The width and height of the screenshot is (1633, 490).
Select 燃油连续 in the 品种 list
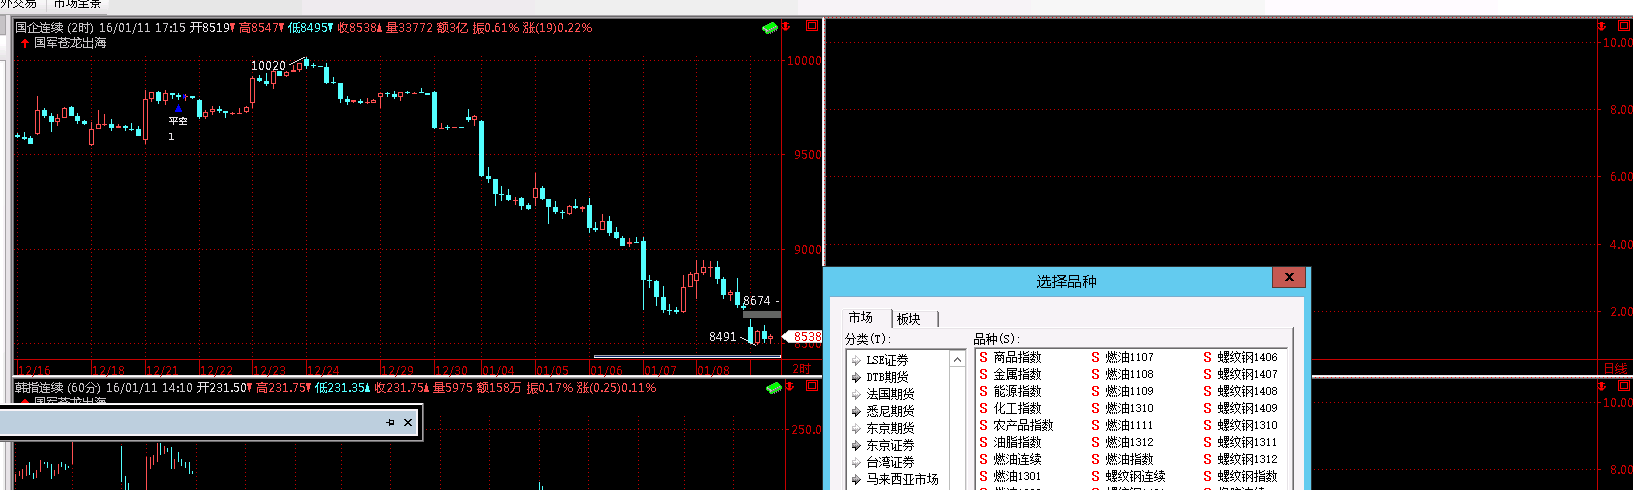[1017, 459]
